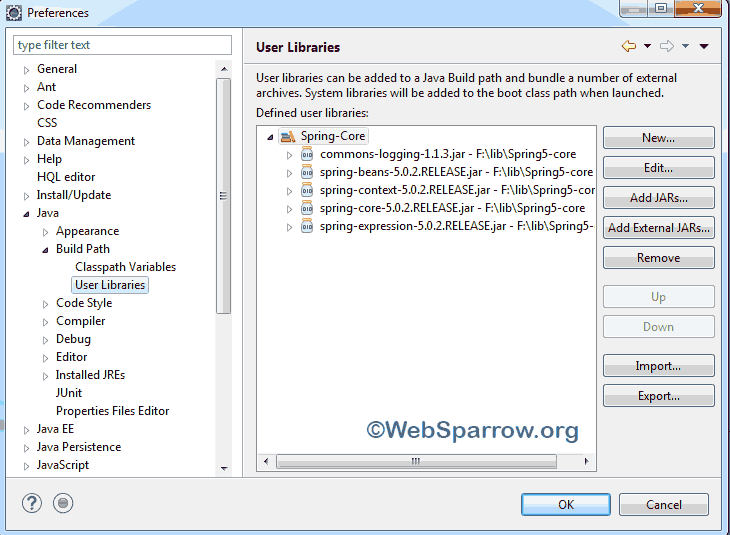Expand the Code Recommenders node
The height and width of the screenshot is (535, 730).
click(26, 106)
